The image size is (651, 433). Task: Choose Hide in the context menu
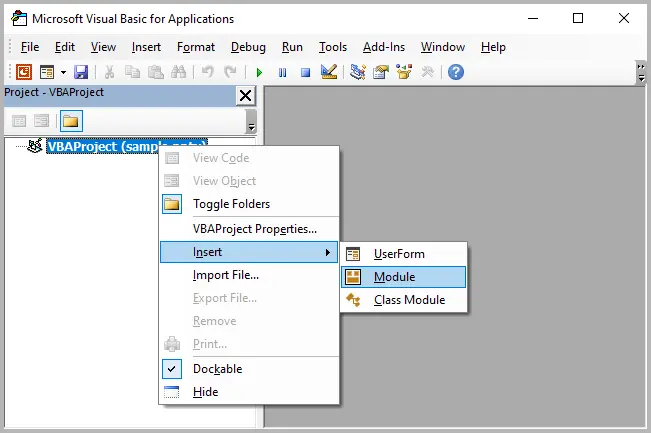249,392
